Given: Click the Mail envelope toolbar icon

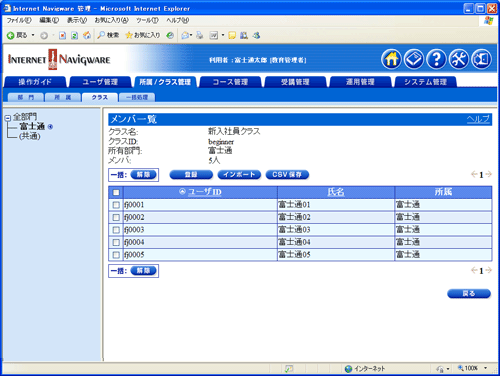Looking at the screenshot, I should (185, 35).
